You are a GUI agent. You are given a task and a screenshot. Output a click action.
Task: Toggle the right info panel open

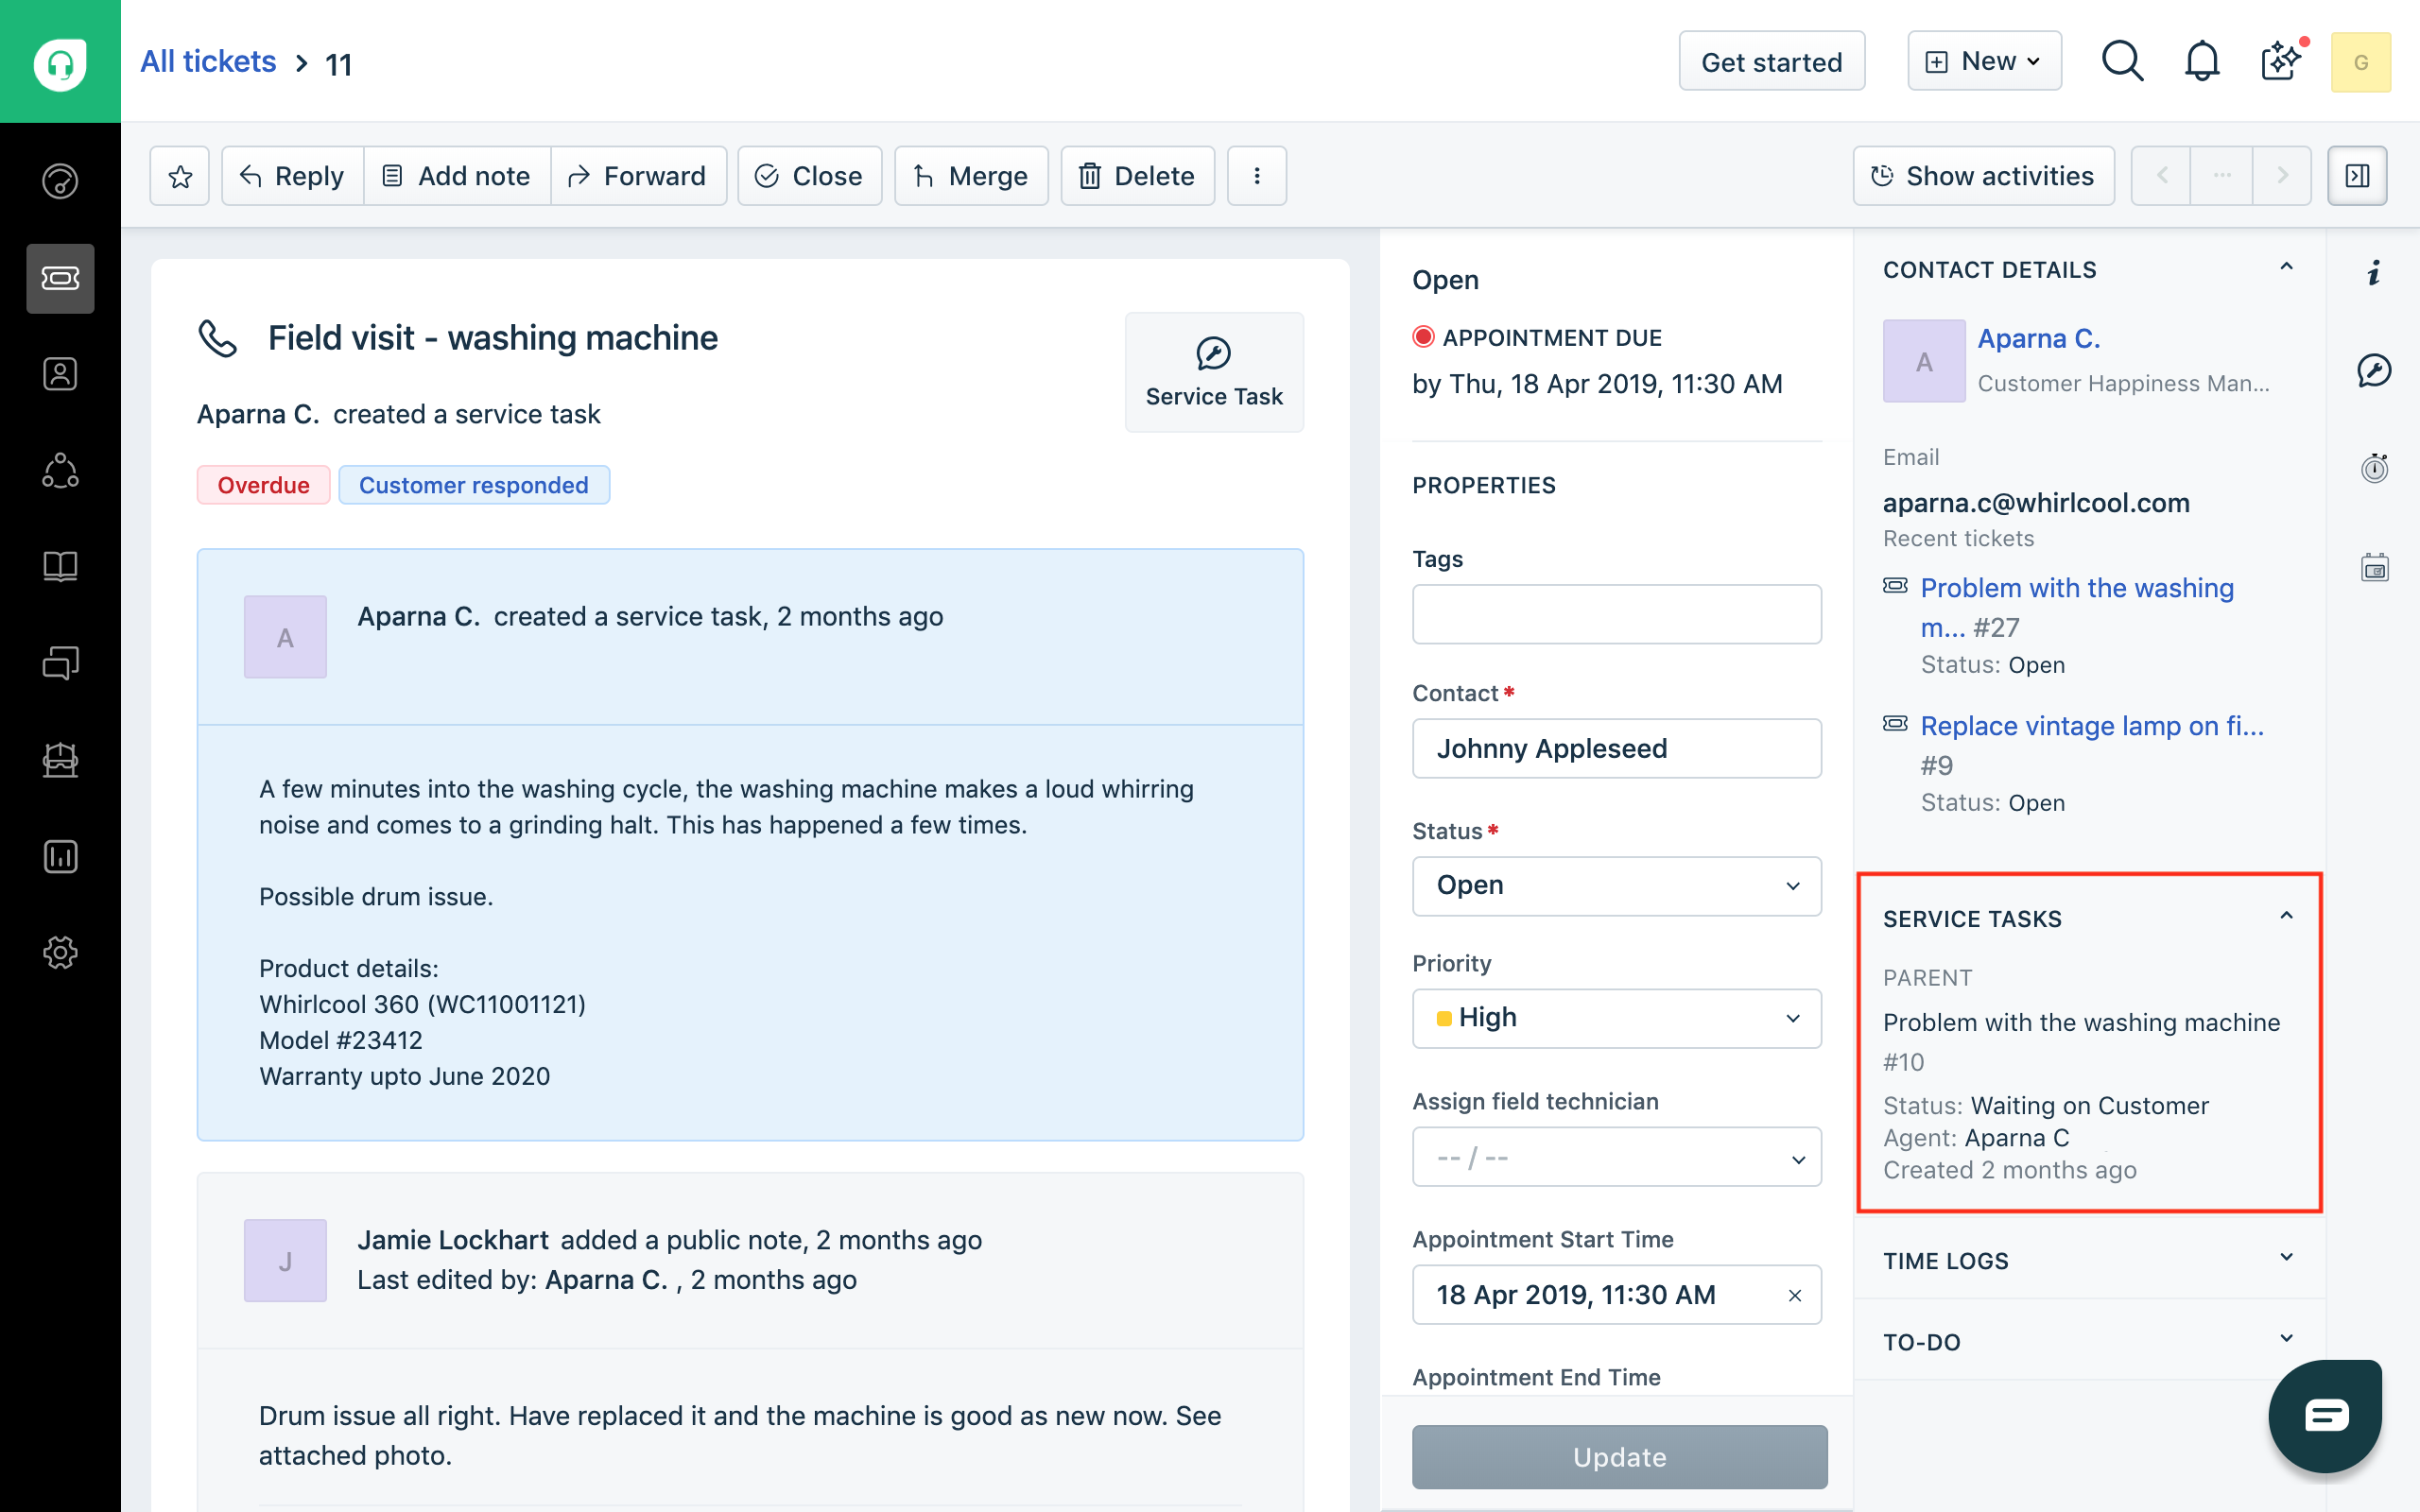pos(2357,175)
